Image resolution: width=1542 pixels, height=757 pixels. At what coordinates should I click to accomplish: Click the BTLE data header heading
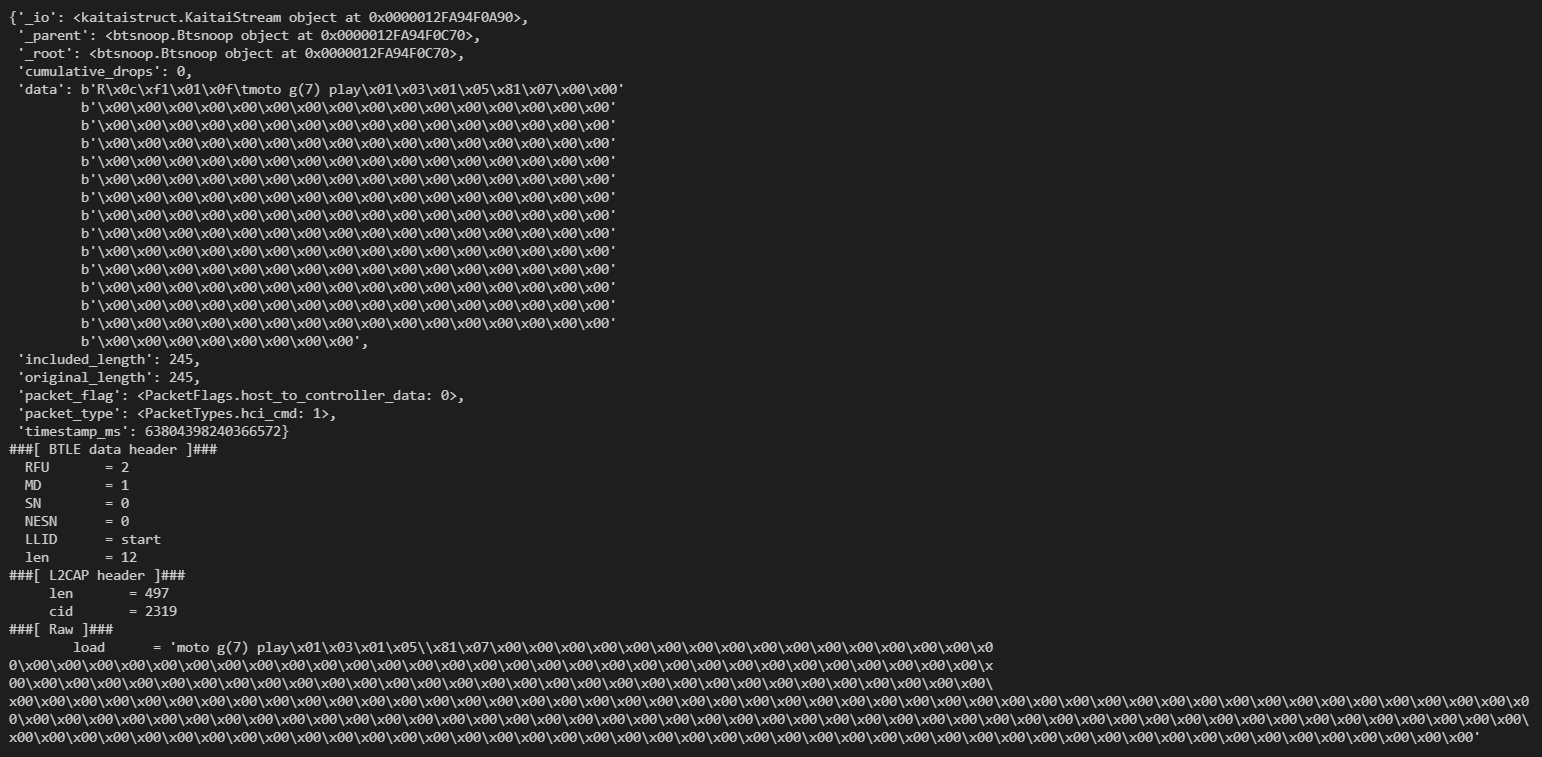coord(113,449)
